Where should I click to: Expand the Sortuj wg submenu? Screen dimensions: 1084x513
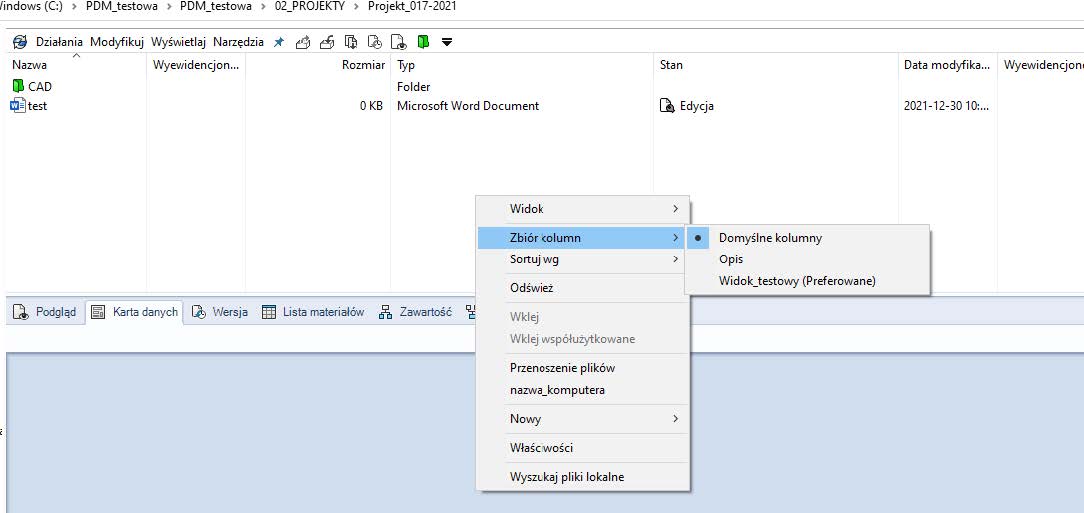583,259
